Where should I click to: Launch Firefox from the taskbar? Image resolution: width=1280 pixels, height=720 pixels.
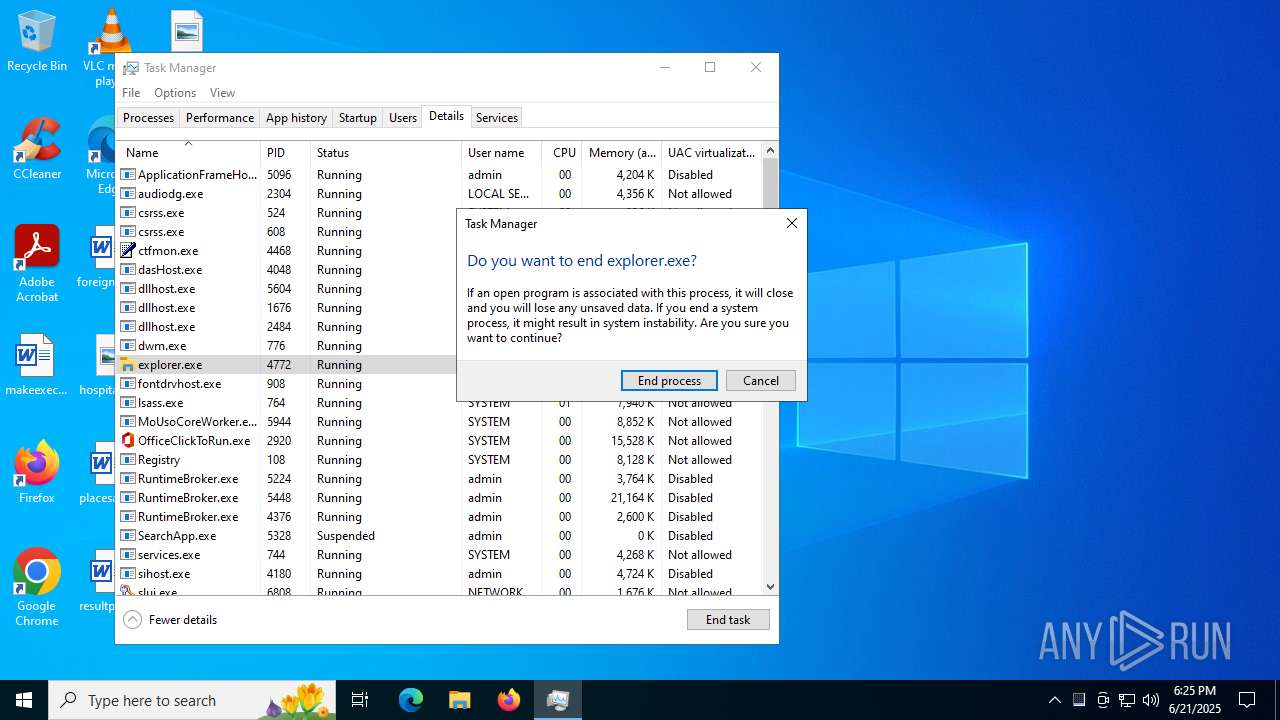pyautogui.click(x=509, y=700)
